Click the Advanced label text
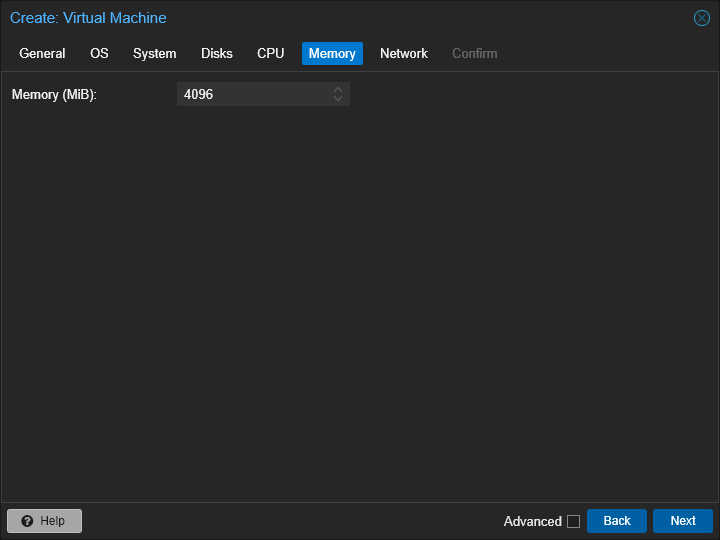This screenshot has width=720, height=540. click(533, 521)
